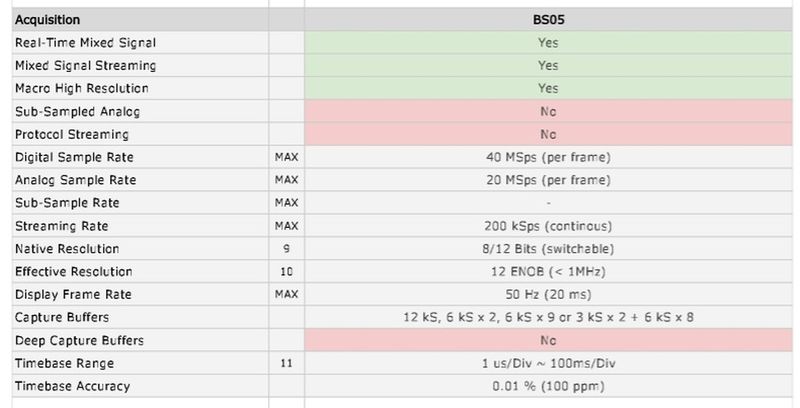This screenshot has width=800, height=408.
Task: Click the Acquisition header cell
Action: (48, 20)
